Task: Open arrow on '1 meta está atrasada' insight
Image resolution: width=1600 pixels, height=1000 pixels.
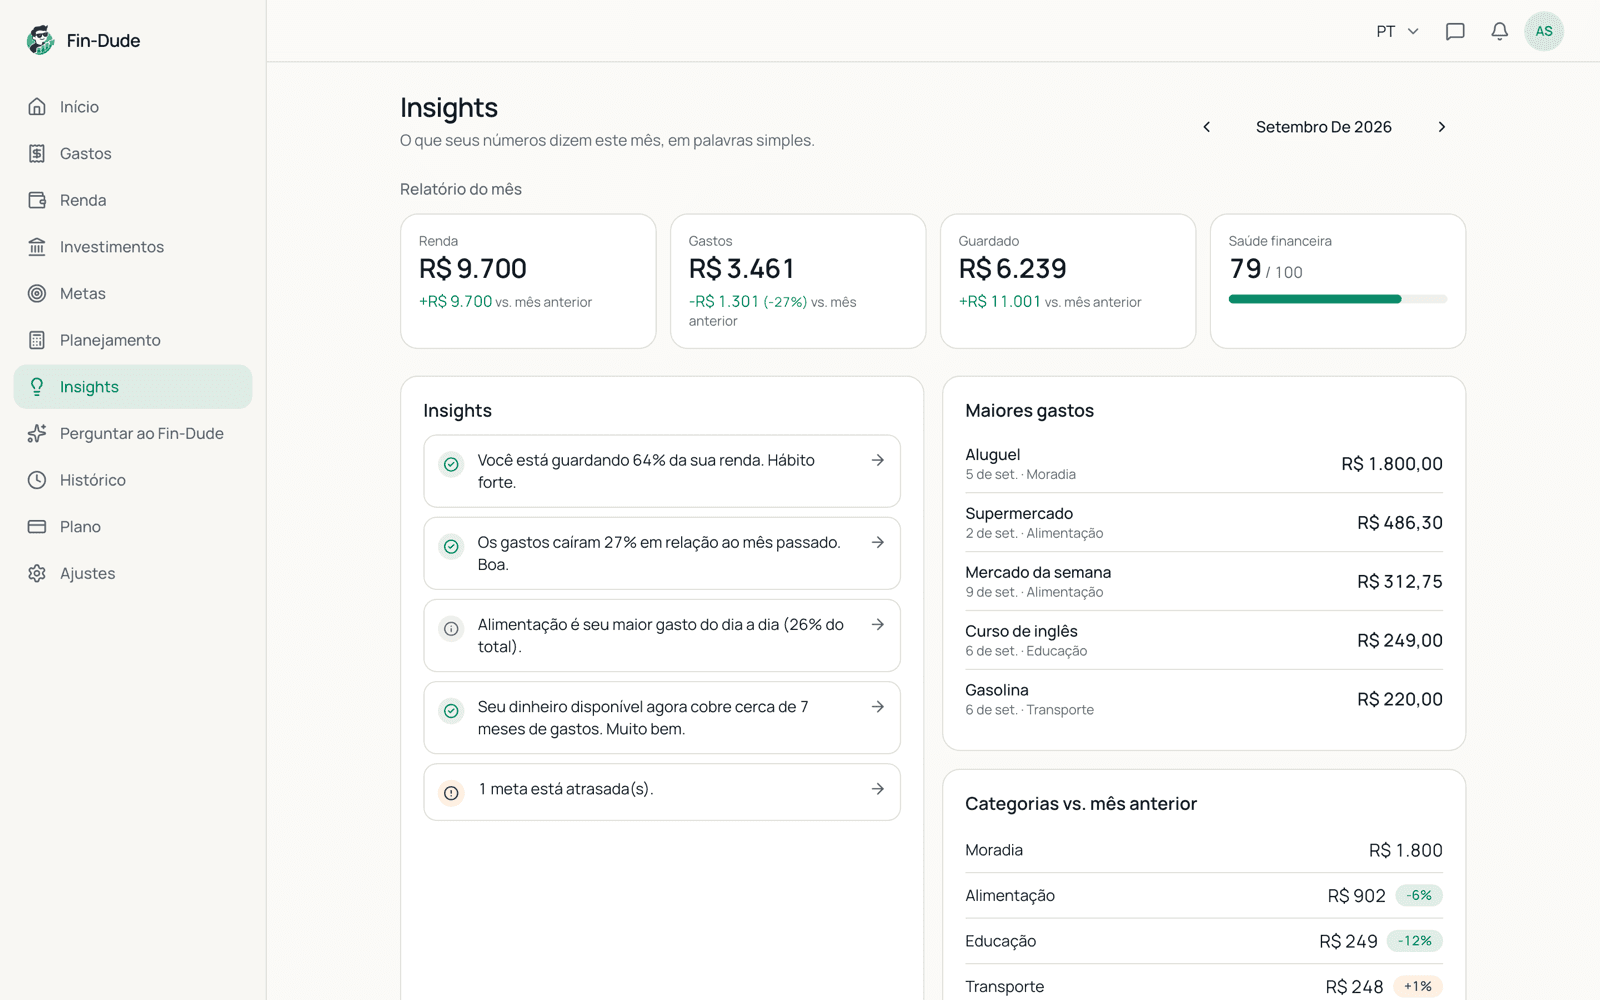Action: point(877,789)
